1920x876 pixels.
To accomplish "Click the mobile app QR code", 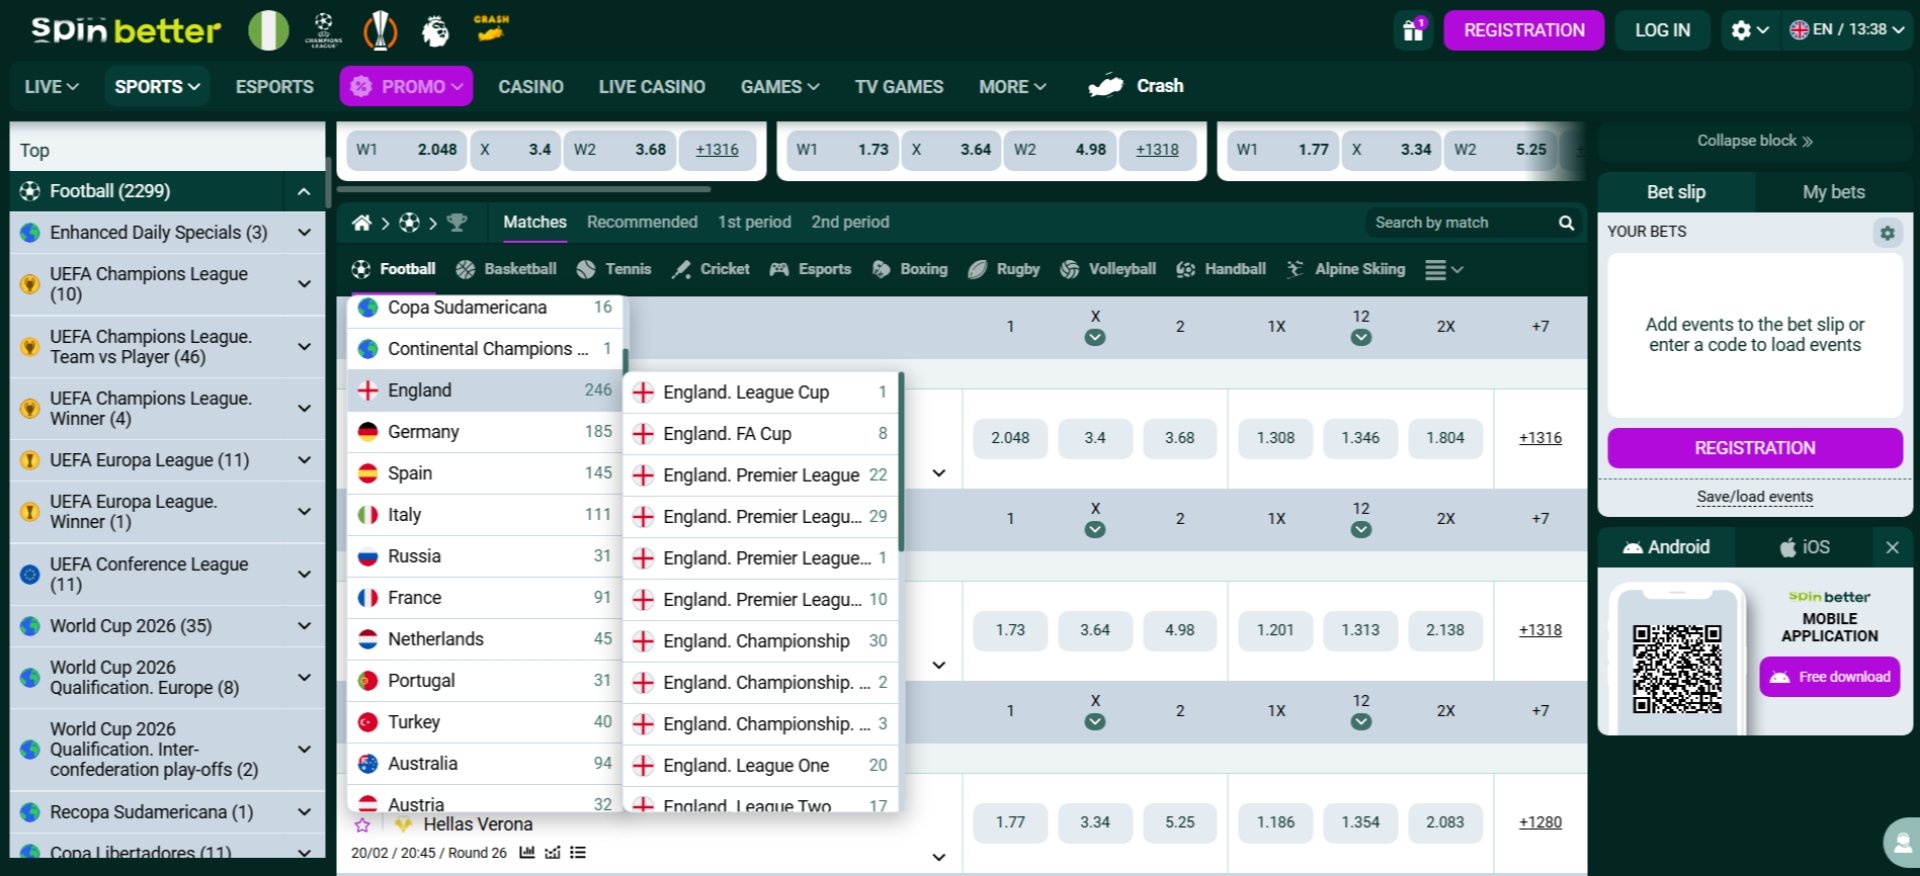I will pos(1677,669).
